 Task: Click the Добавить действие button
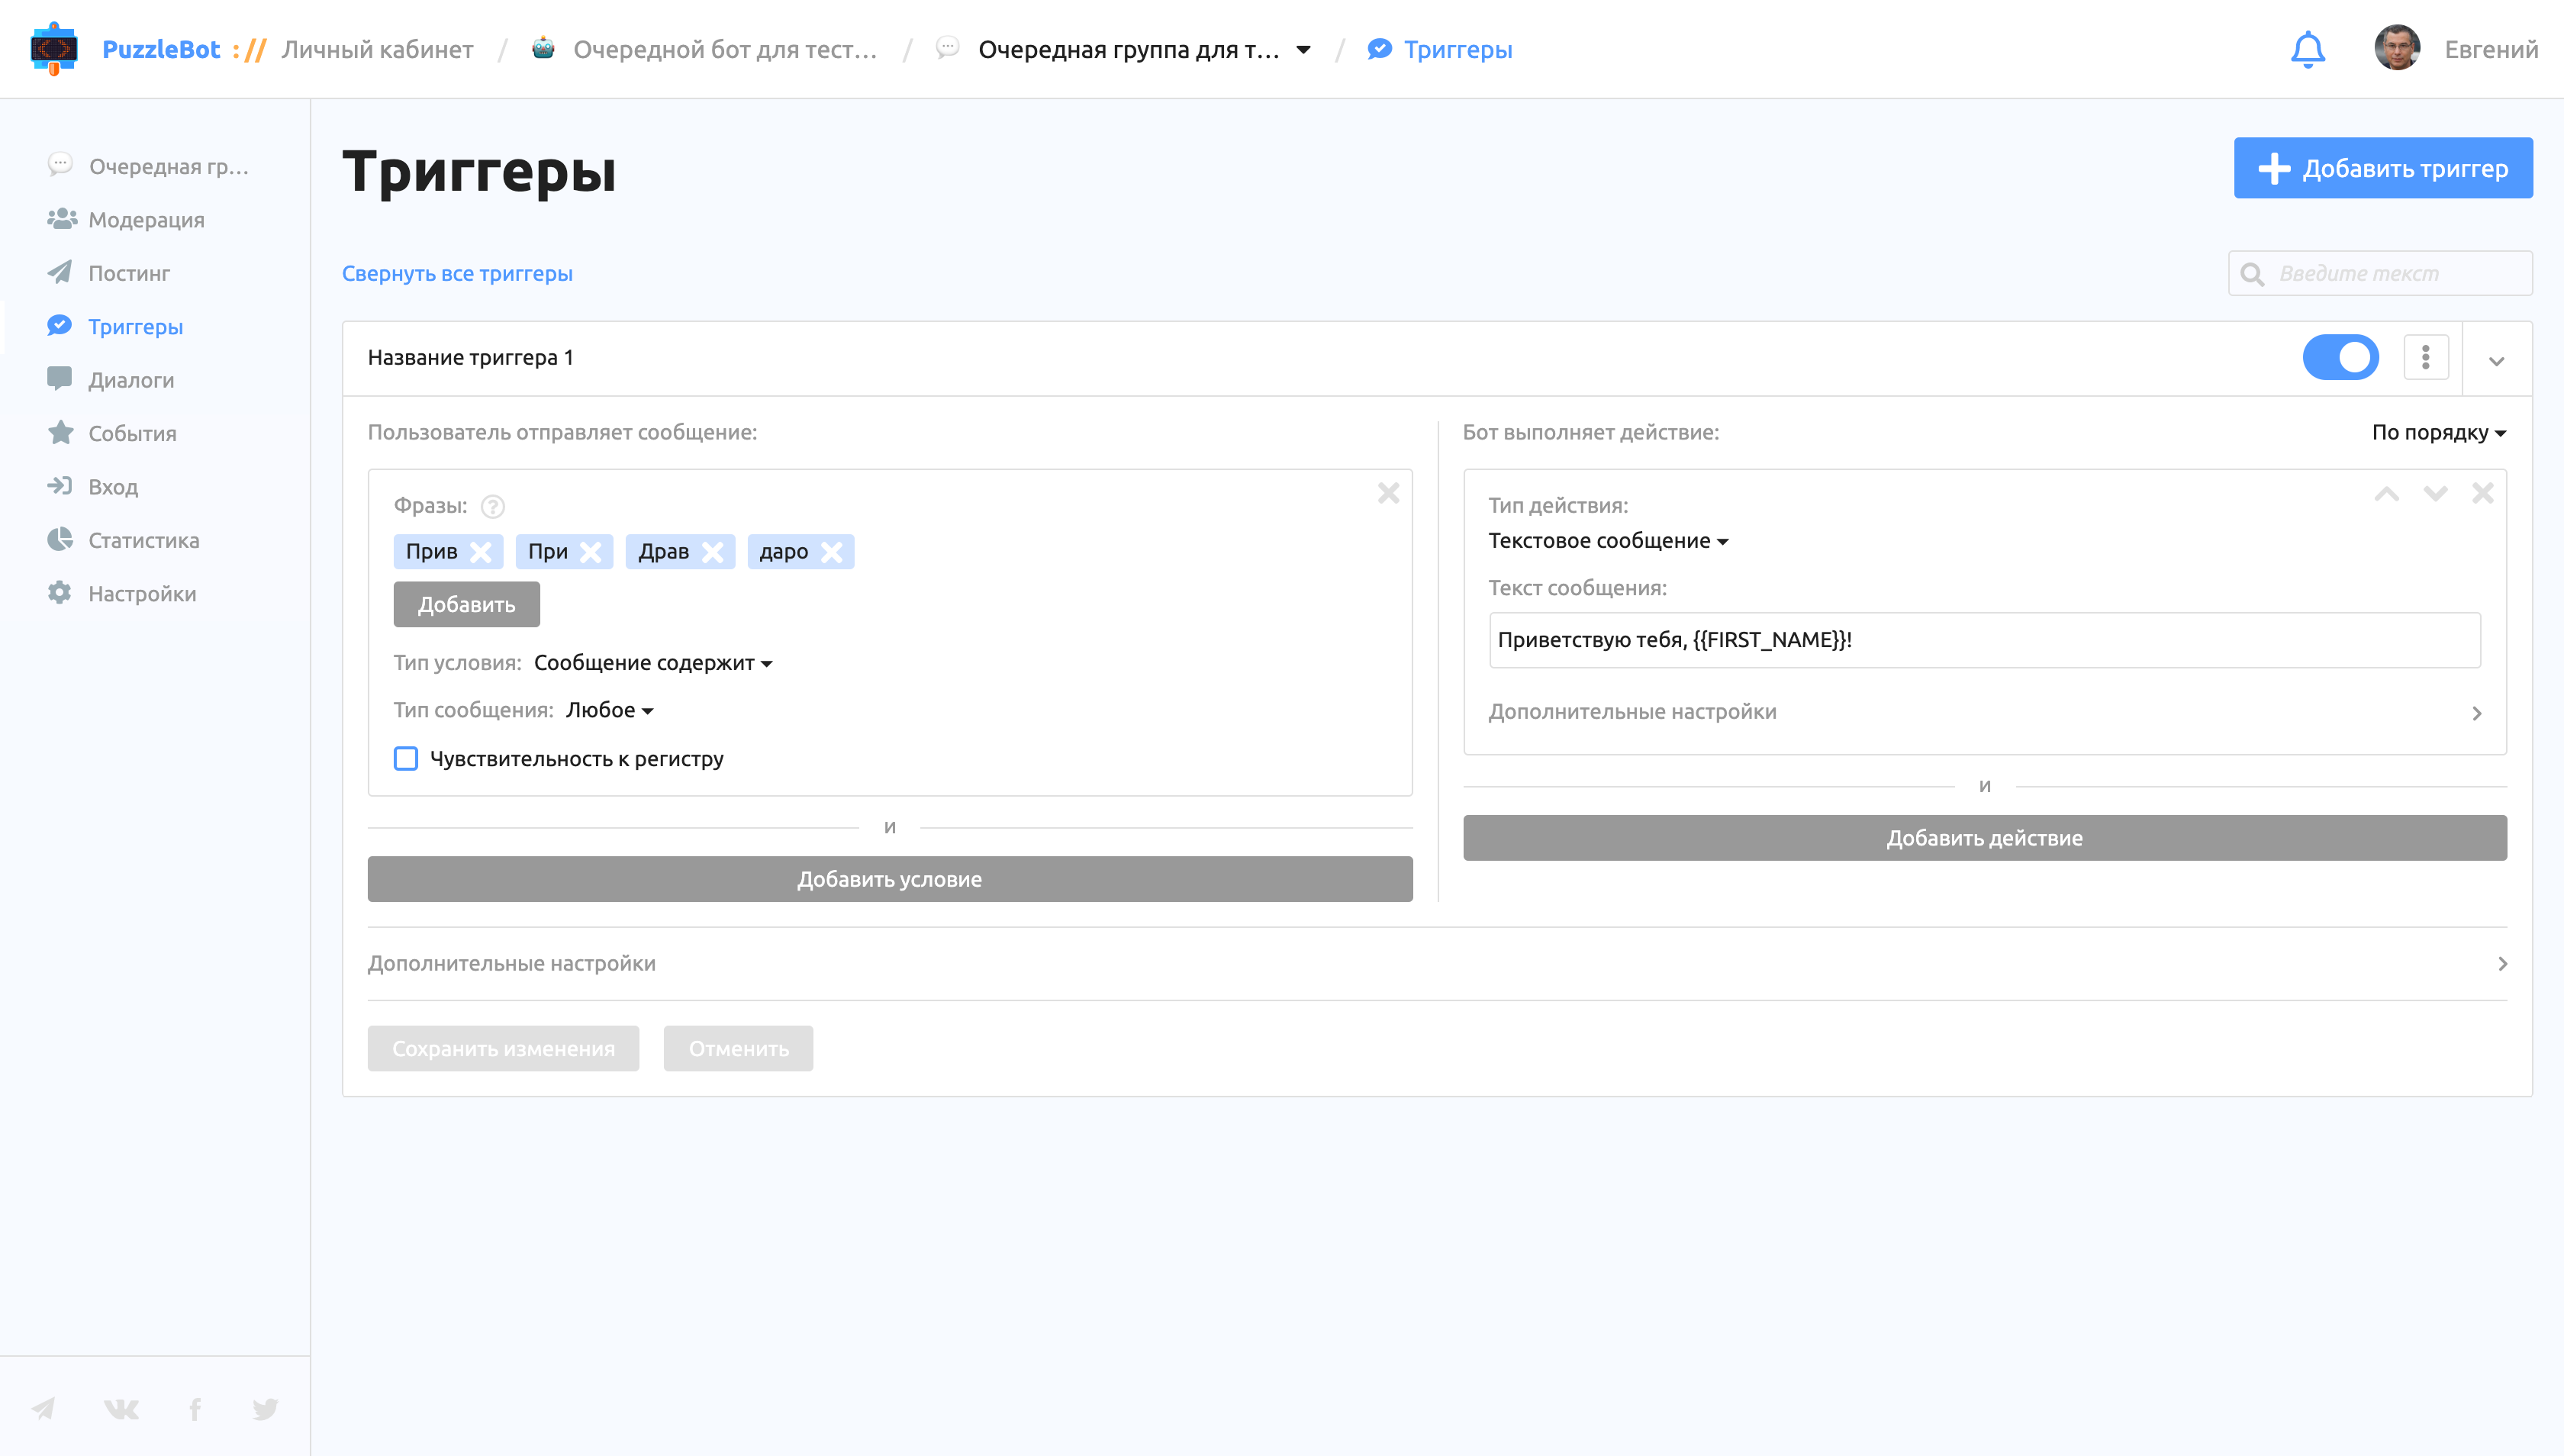tap(1984, 838)
